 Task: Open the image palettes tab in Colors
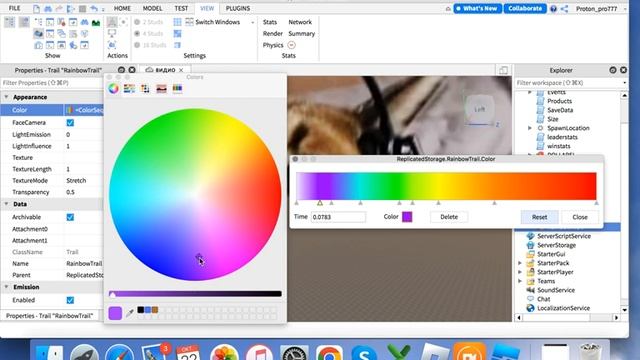click(x=161, y=89)
